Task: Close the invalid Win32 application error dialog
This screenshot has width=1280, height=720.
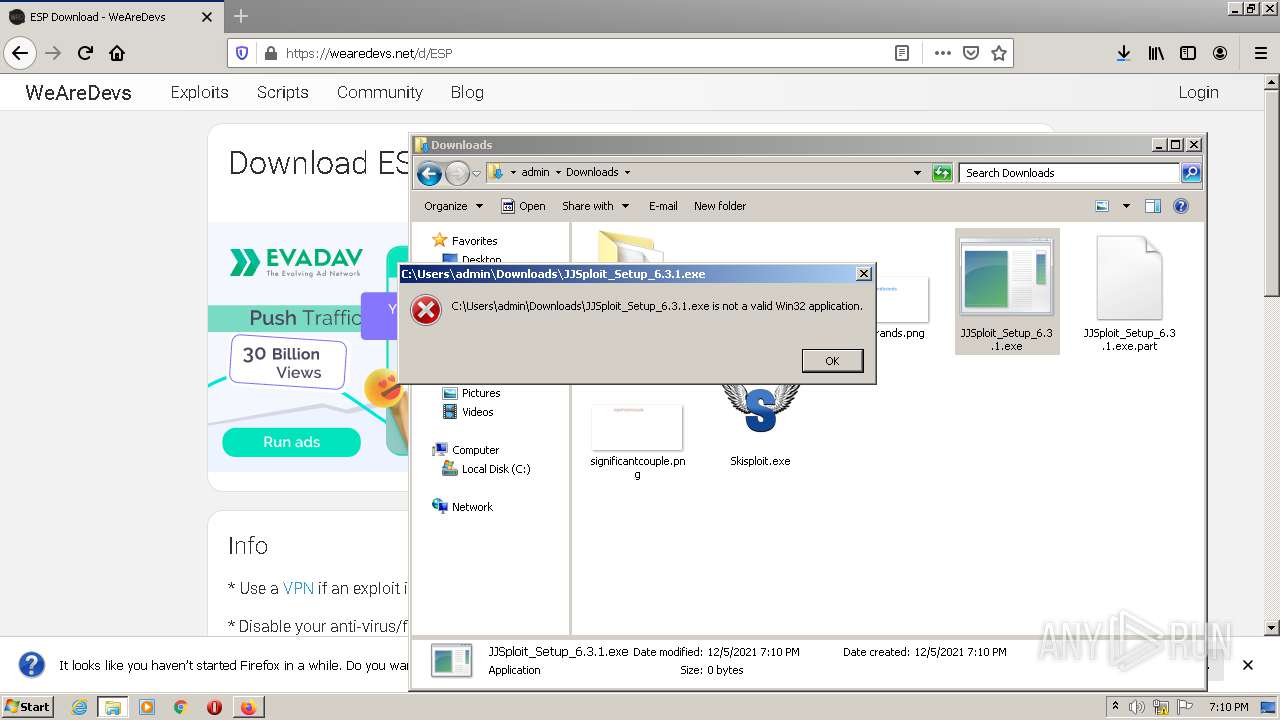Action: pos(864,274)
